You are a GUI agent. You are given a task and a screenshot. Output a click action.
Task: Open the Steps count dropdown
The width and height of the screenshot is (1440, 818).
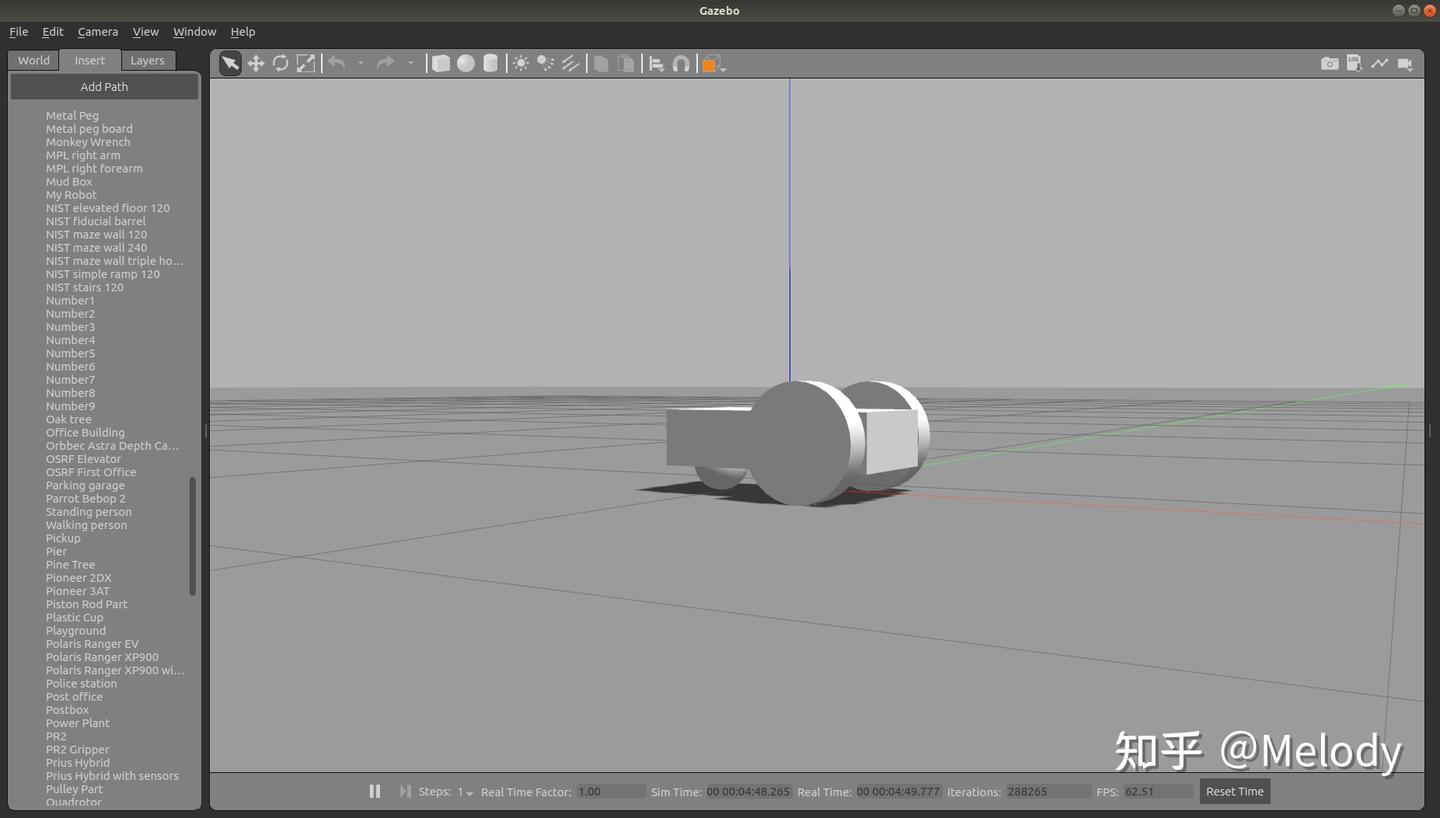[466, 792]
